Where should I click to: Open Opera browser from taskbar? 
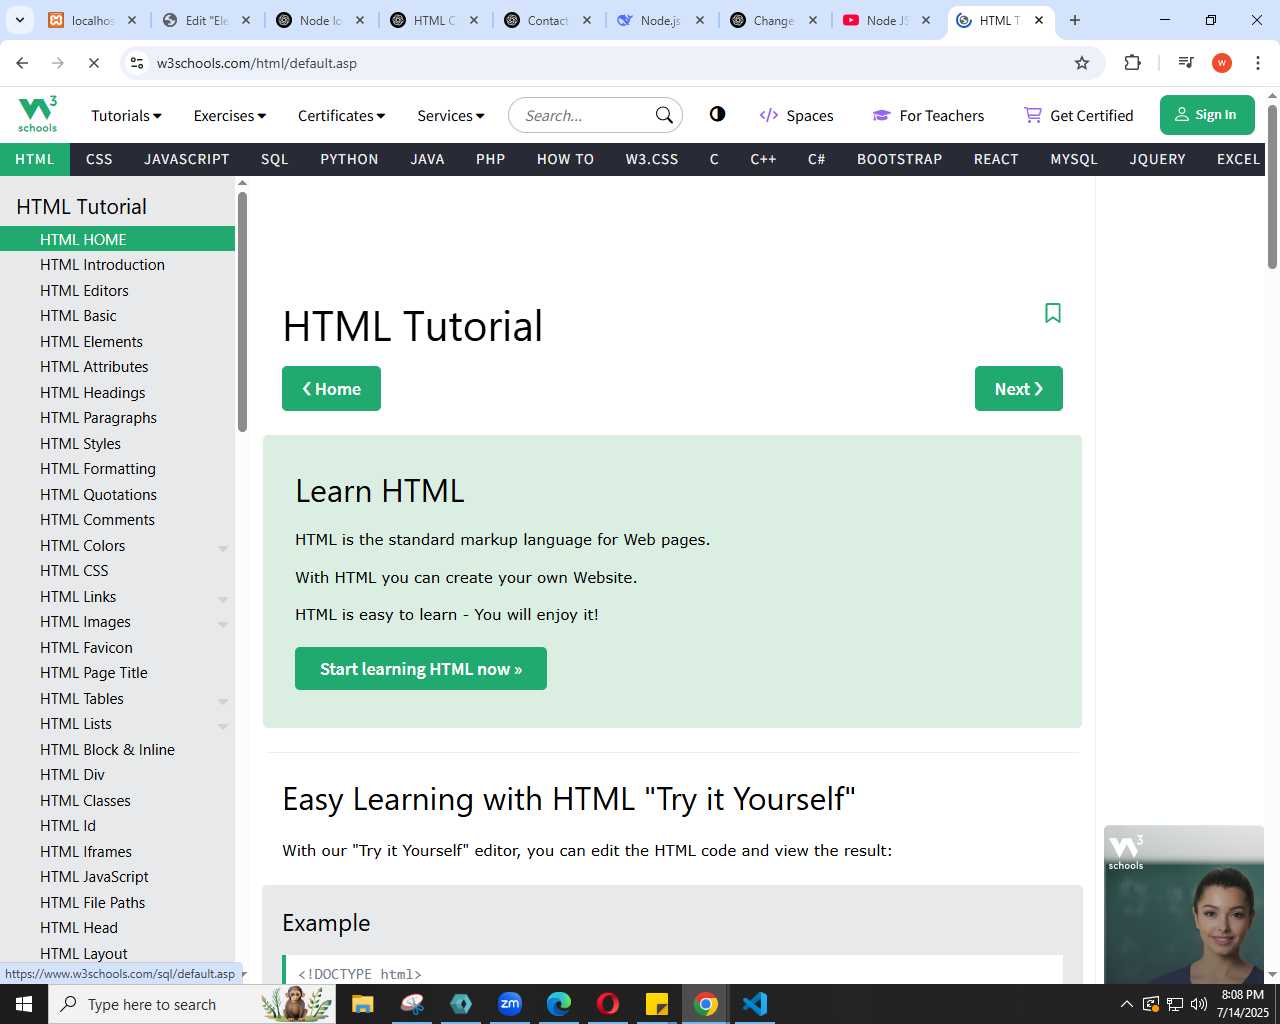point(608,1004)
